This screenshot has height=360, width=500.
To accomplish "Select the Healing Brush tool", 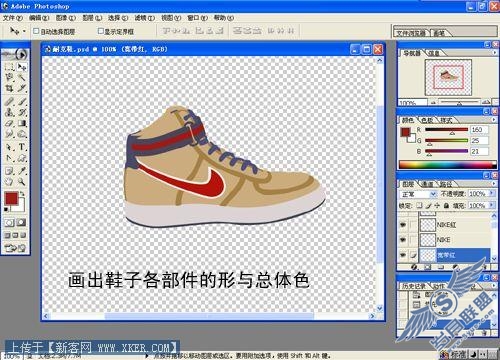I will (x=9, y=102).
